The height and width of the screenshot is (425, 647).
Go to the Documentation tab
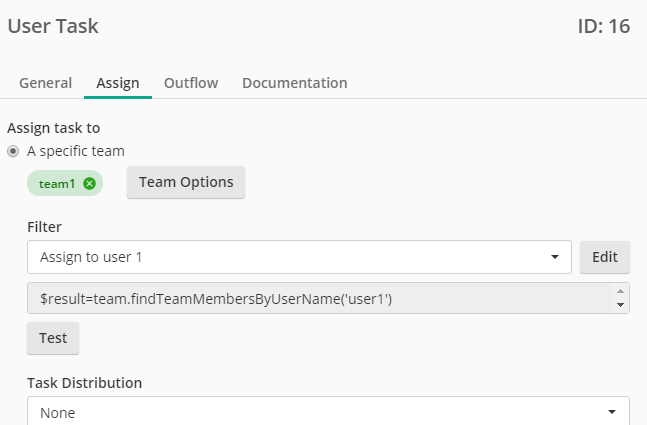click(295, 83)
